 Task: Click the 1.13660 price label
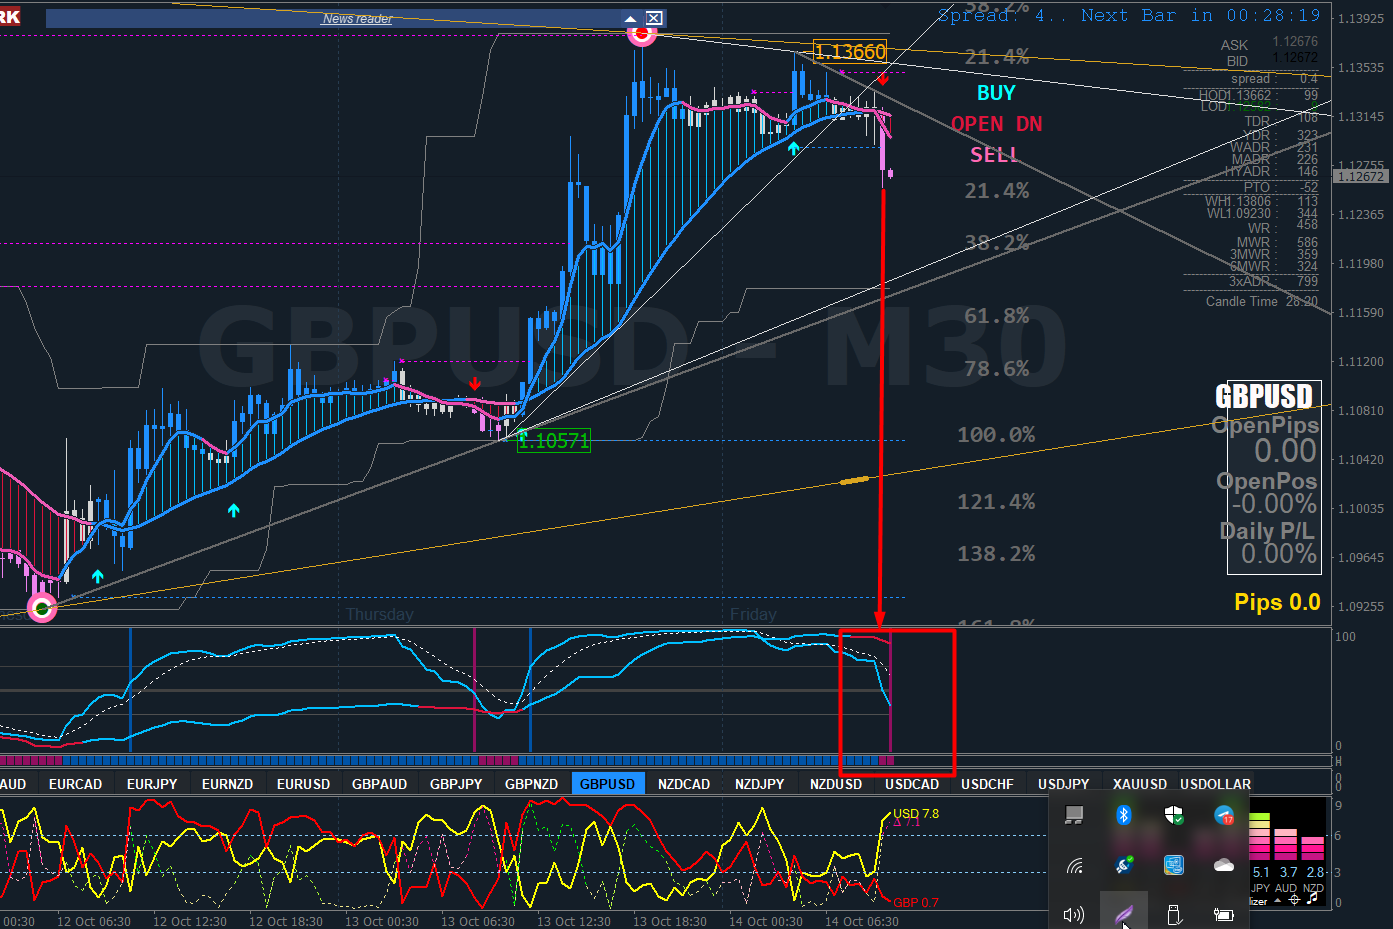point(850,52)
